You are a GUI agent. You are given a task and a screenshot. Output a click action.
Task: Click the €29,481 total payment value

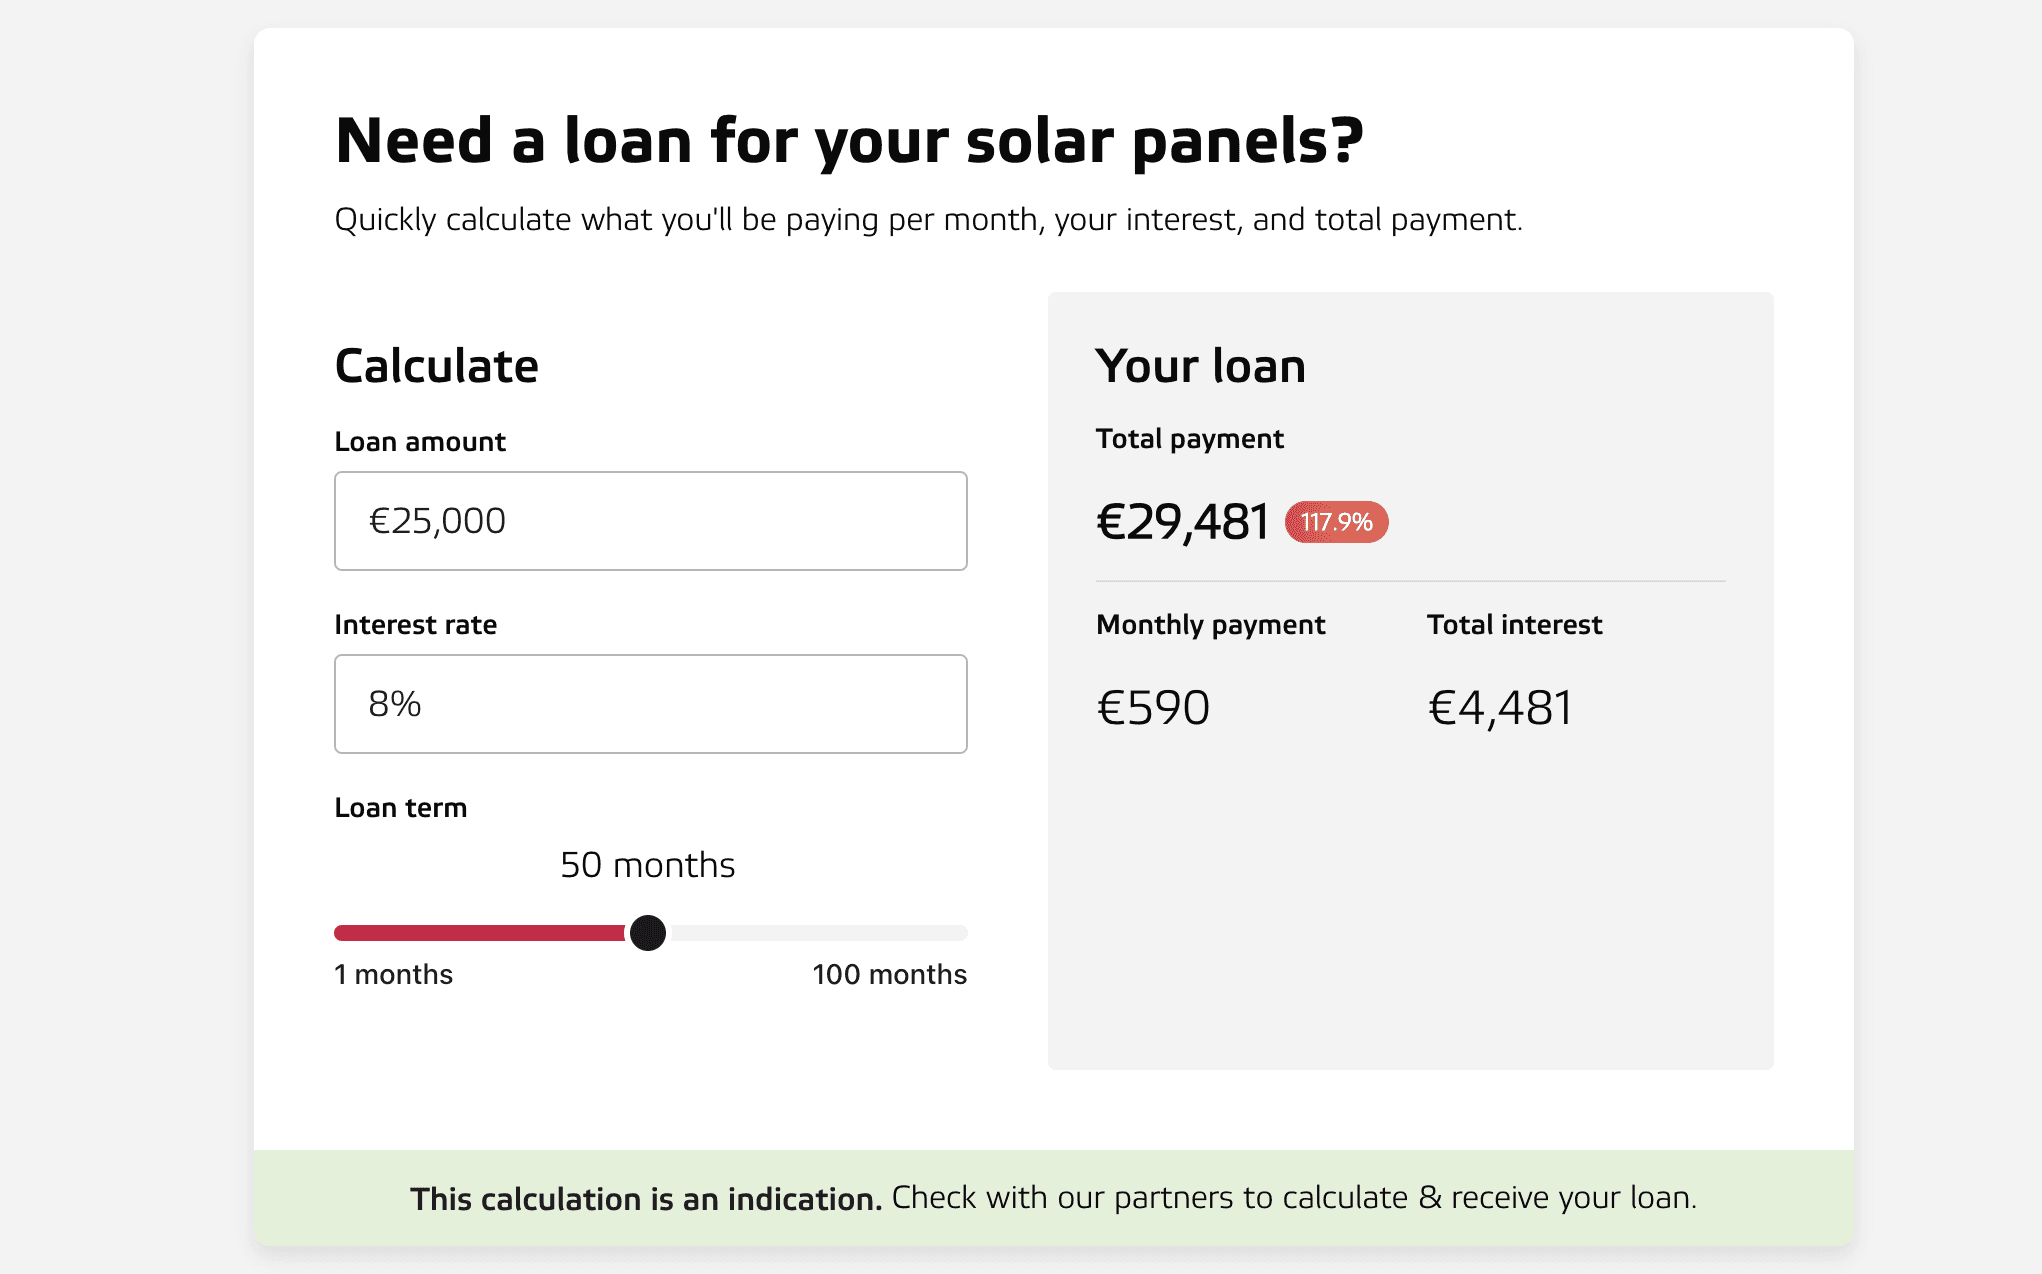click(1183, 522)
